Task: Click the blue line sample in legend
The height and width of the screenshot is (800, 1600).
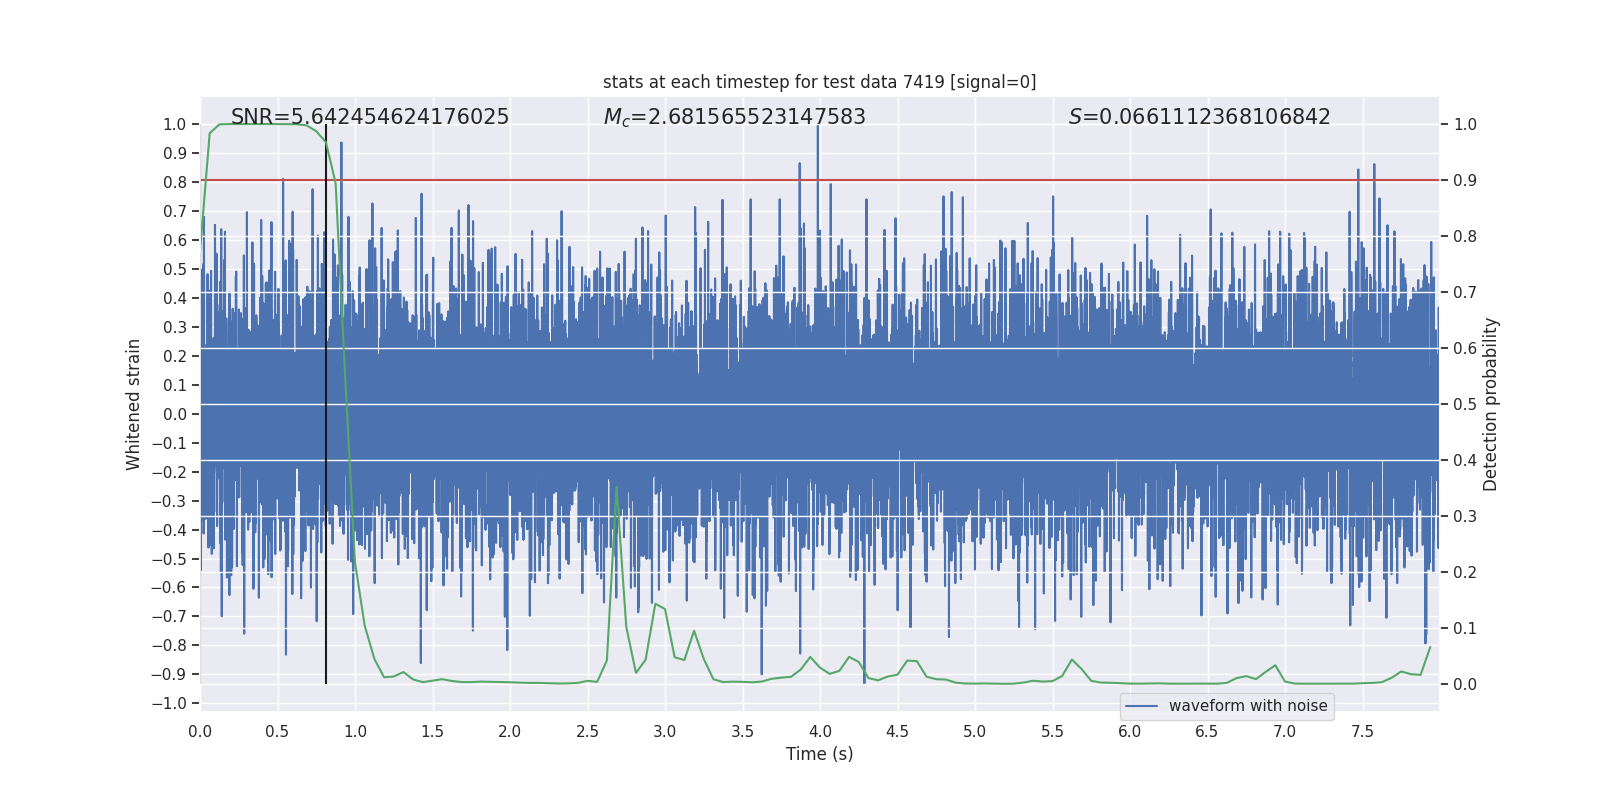Action: [1141, 706]
